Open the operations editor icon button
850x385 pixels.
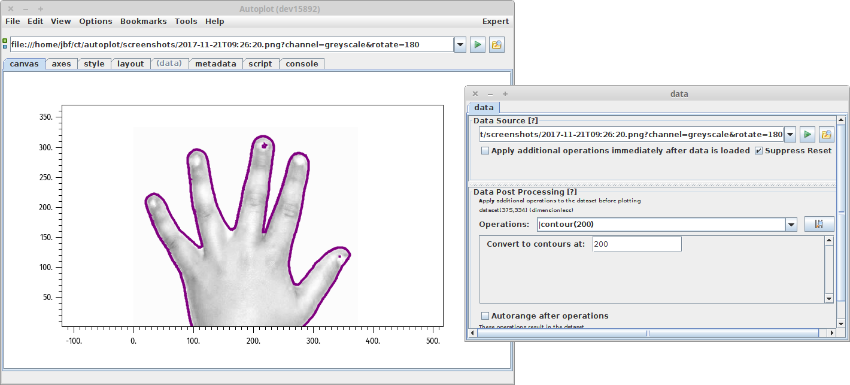(819, 224)
